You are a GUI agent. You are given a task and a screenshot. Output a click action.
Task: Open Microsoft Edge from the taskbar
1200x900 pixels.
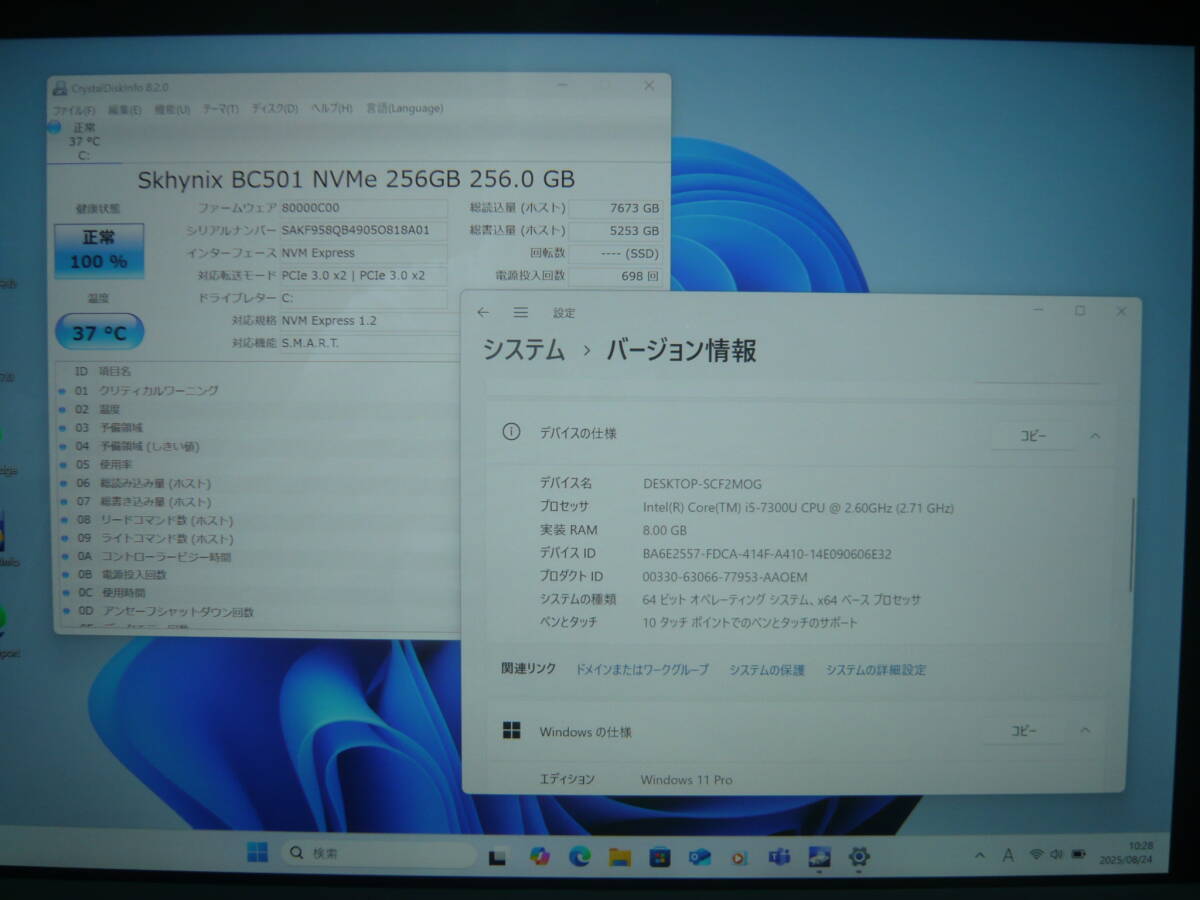tap(580, 856)
